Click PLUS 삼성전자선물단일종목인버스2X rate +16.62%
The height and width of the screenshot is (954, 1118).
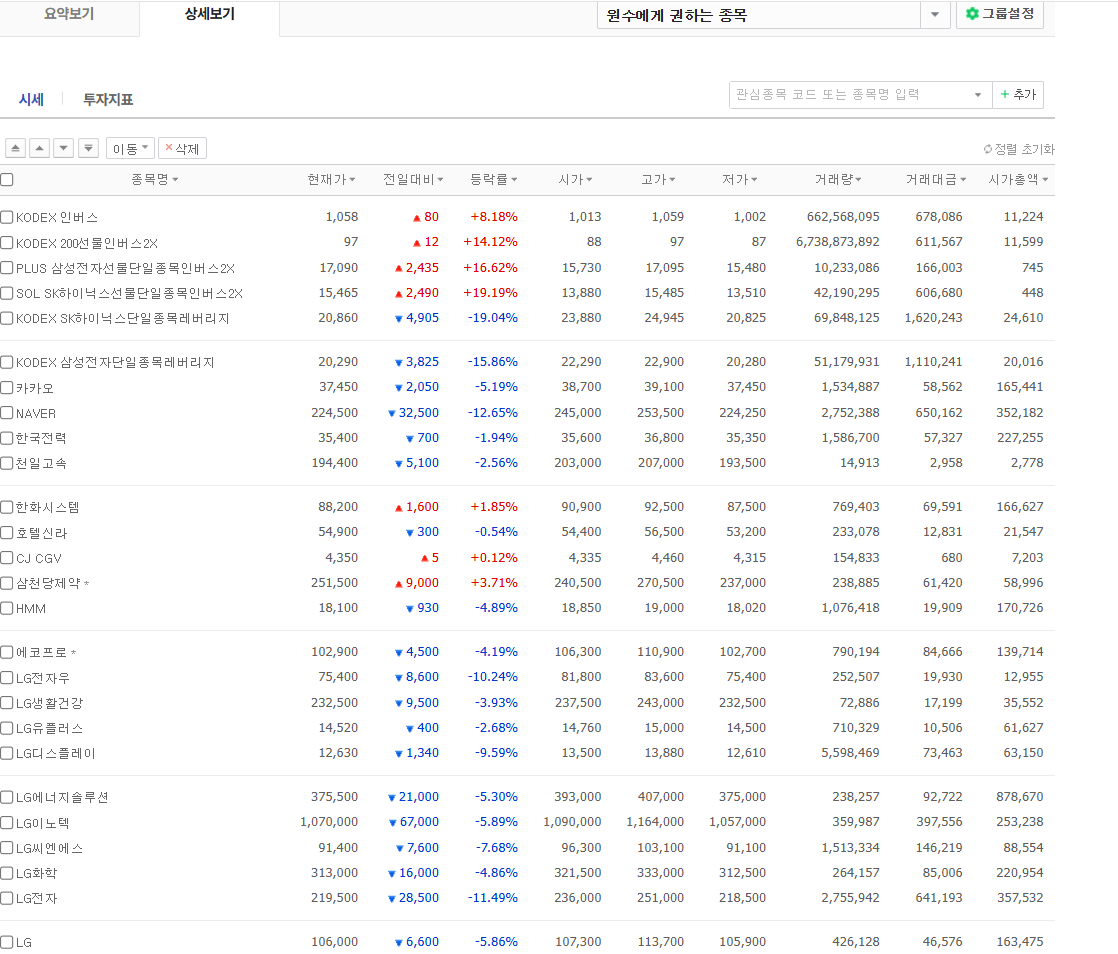491,268
